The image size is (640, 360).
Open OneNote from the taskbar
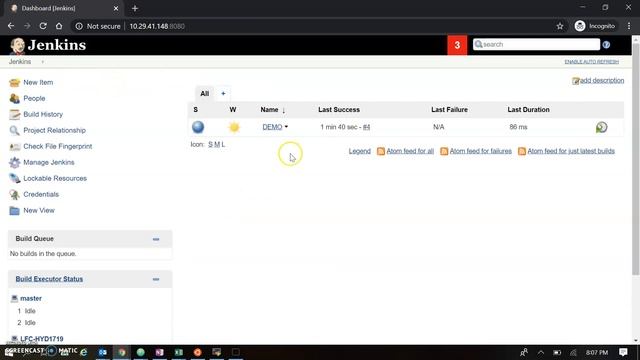pyautogui.click(x=160, y=352)
